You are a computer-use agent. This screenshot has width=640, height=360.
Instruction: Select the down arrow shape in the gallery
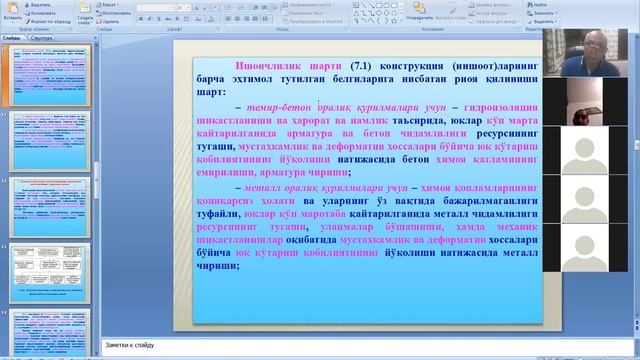coord(387,13)
